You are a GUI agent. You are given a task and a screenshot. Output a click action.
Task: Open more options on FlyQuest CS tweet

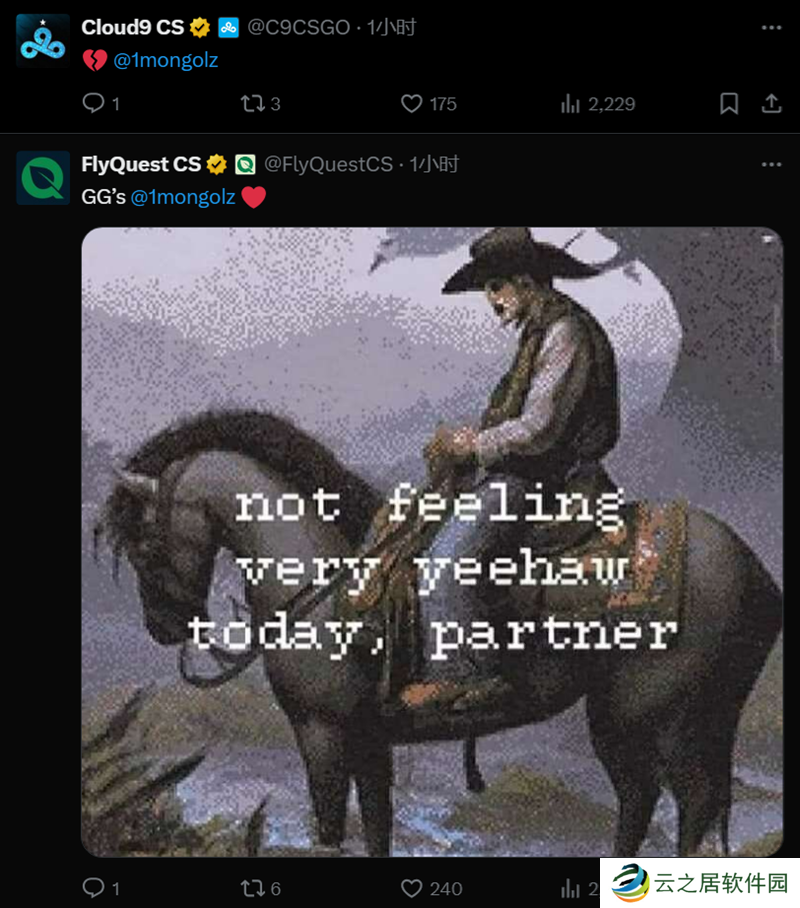(772, 164)
